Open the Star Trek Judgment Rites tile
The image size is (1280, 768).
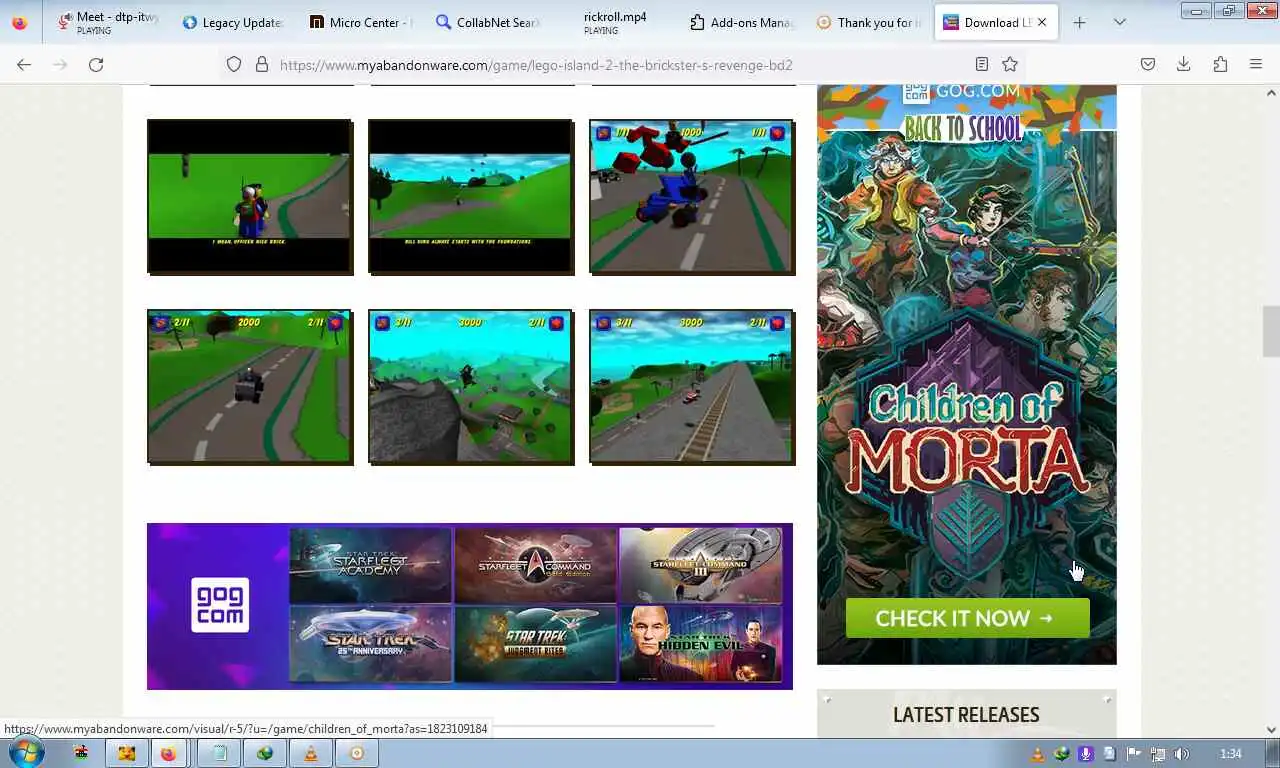tap(535, 644)
